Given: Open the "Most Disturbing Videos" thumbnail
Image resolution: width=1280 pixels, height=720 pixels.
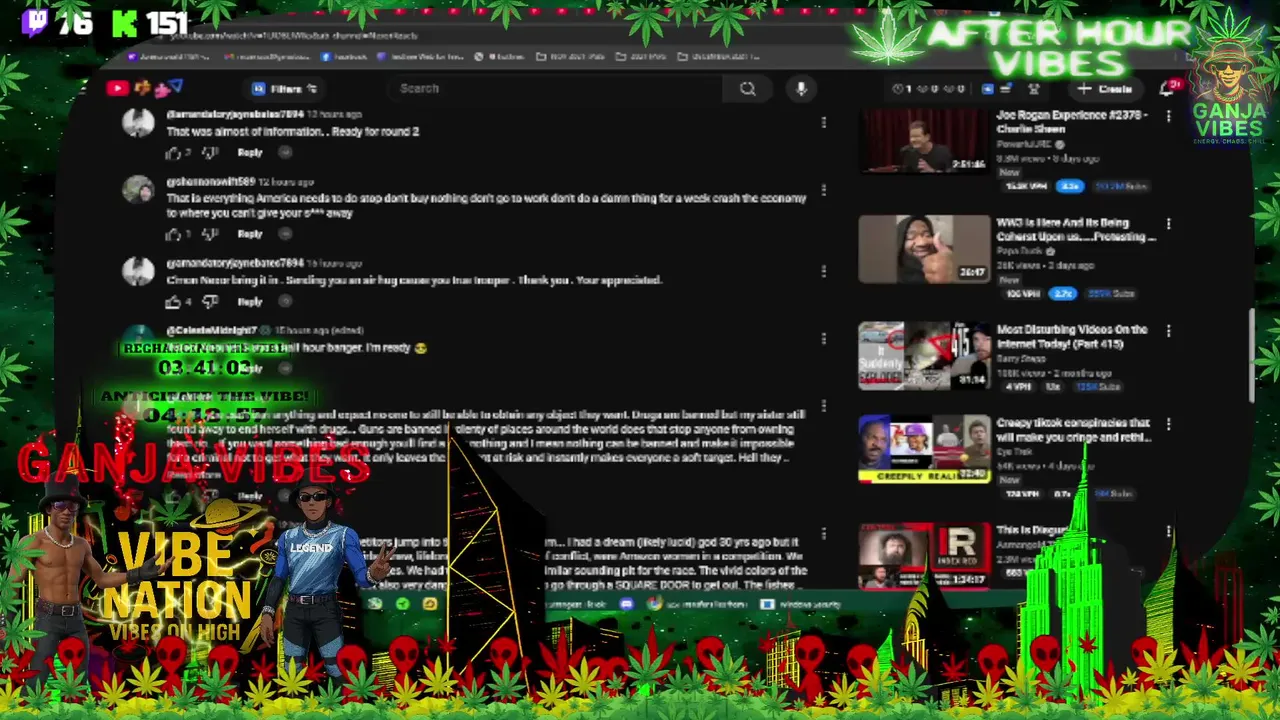Looking at the screenshot, I should pyautogui.click(x=924, y=355).
